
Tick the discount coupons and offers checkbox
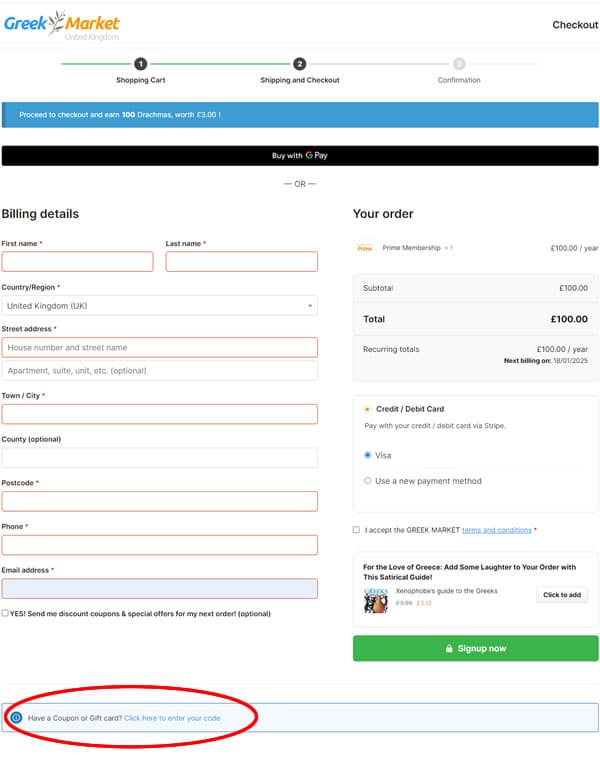(x=6, y=613)
